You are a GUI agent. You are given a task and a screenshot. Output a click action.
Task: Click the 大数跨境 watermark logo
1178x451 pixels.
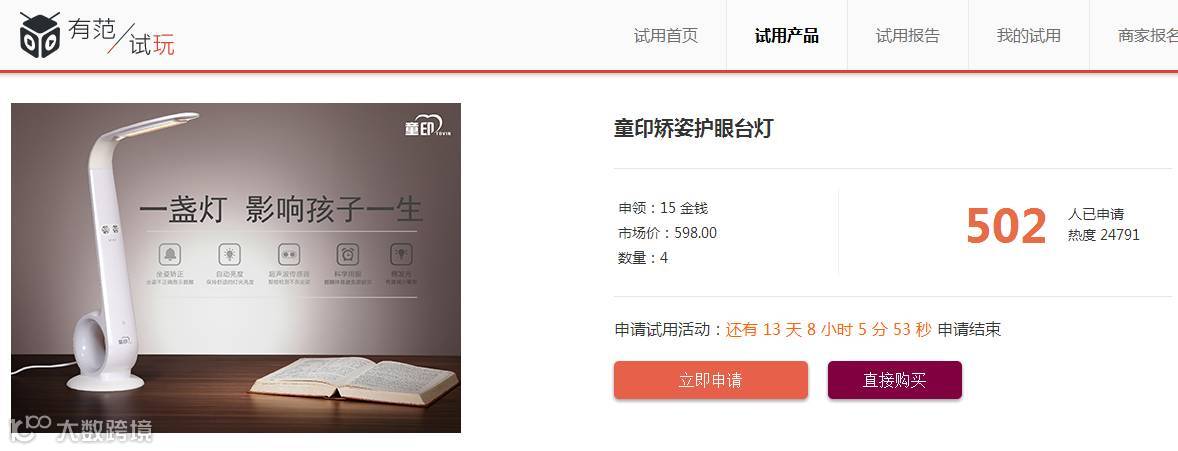(81, 430)
